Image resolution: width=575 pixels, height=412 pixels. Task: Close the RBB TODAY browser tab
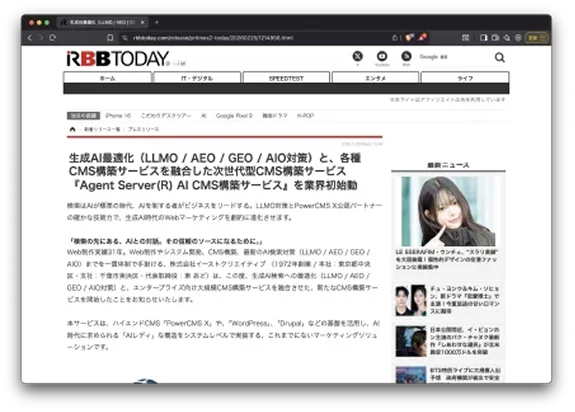click(x=143, y=22)
